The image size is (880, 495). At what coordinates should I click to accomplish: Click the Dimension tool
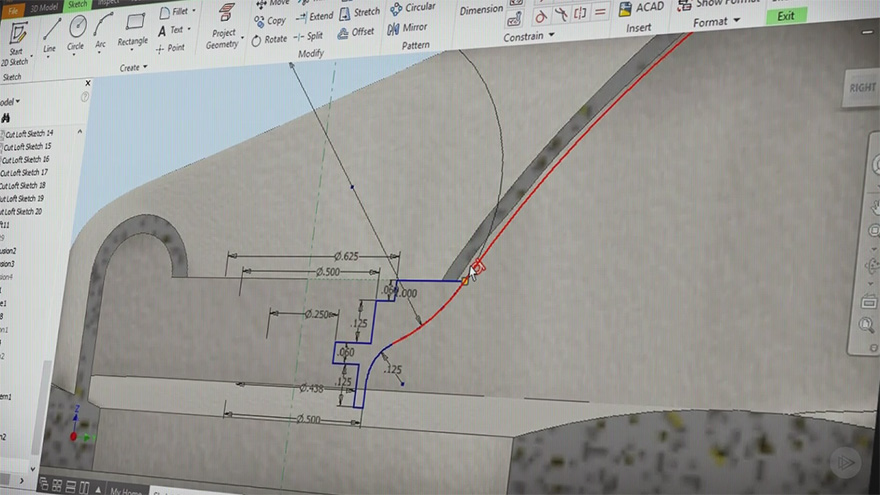tap(481, 10)
